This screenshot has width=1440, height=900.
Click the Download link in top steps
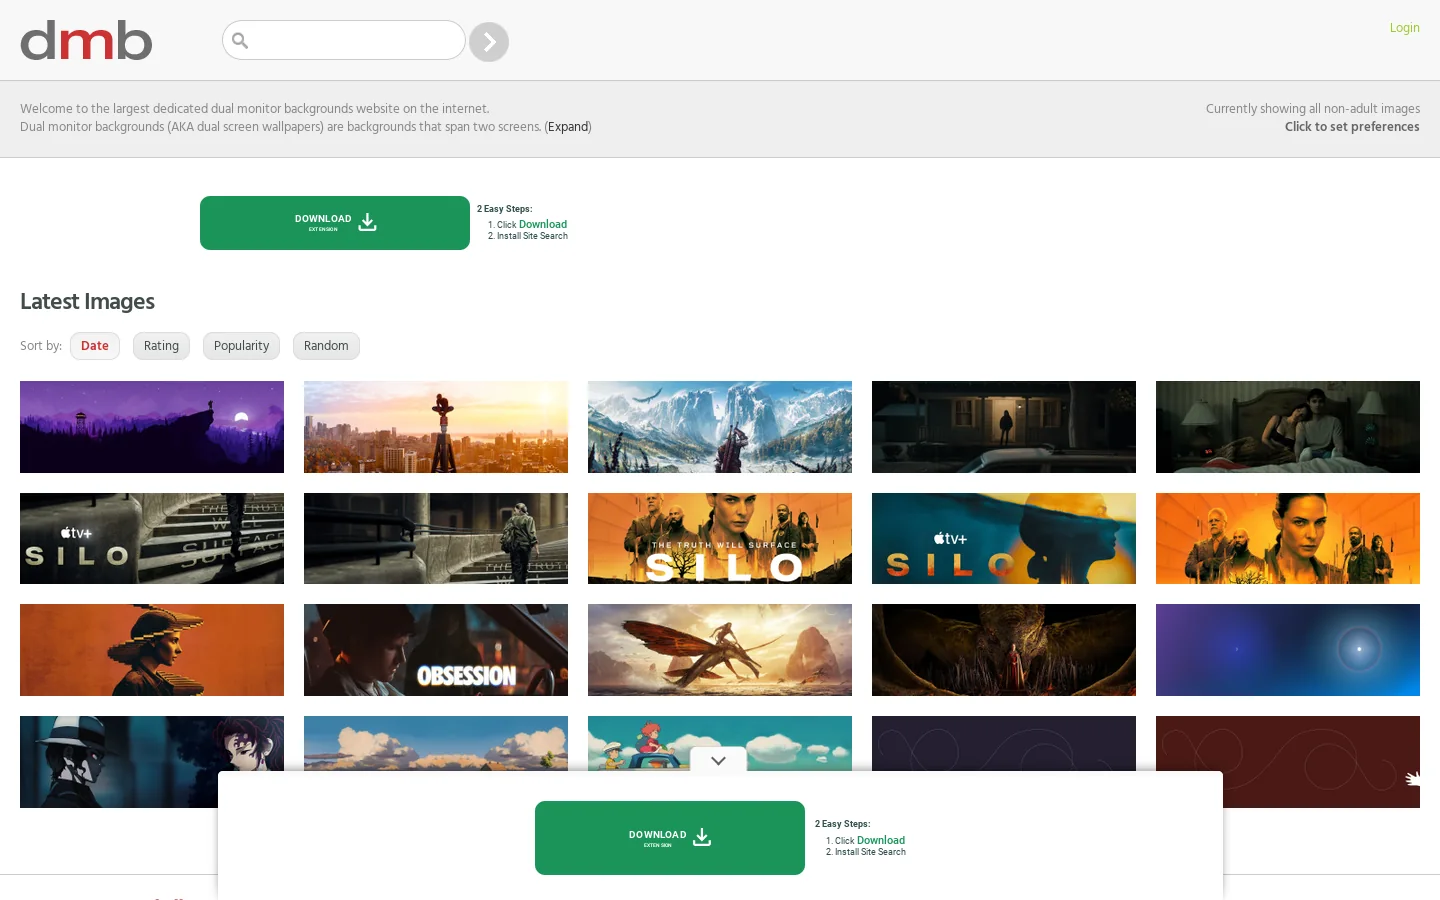543,224
